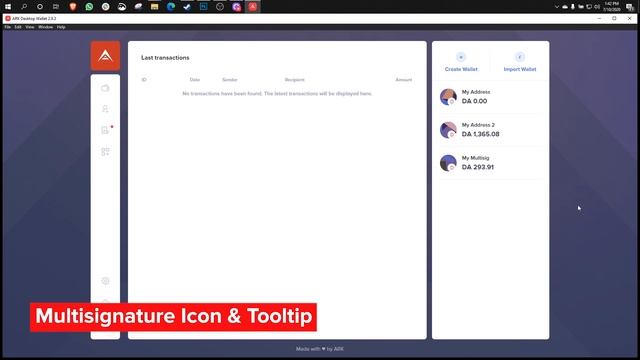Click the Made with love by ARK footer
Image resolution: width=640 pixels, height=360 pixels.
pyautogui.click(x=320, y=349)
